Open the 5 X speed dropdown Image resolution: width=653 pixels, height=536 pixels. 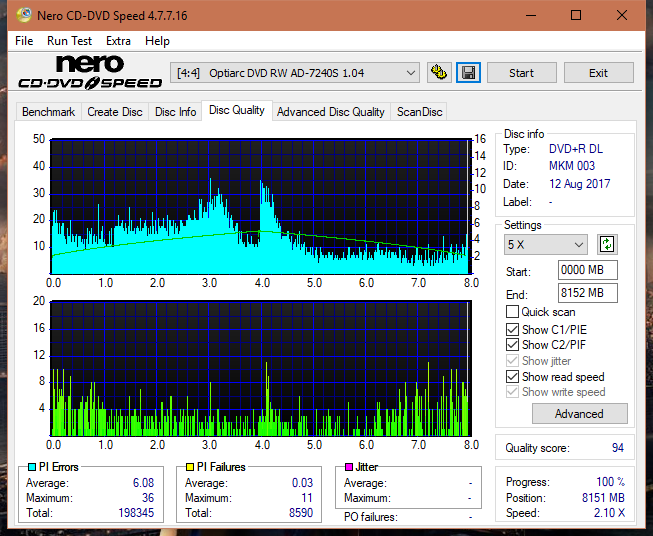[546, 244]
